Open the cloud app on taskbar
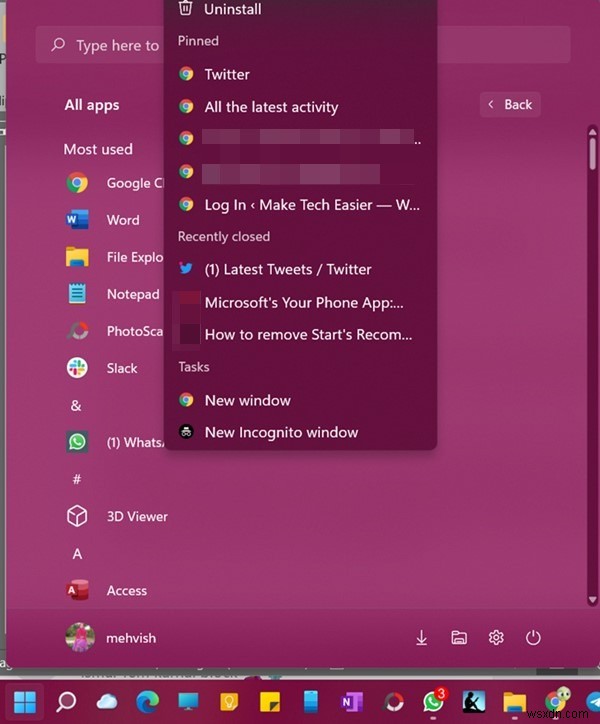Image resolution: width=600 pixels, height=724 pixels. [107, 702]
